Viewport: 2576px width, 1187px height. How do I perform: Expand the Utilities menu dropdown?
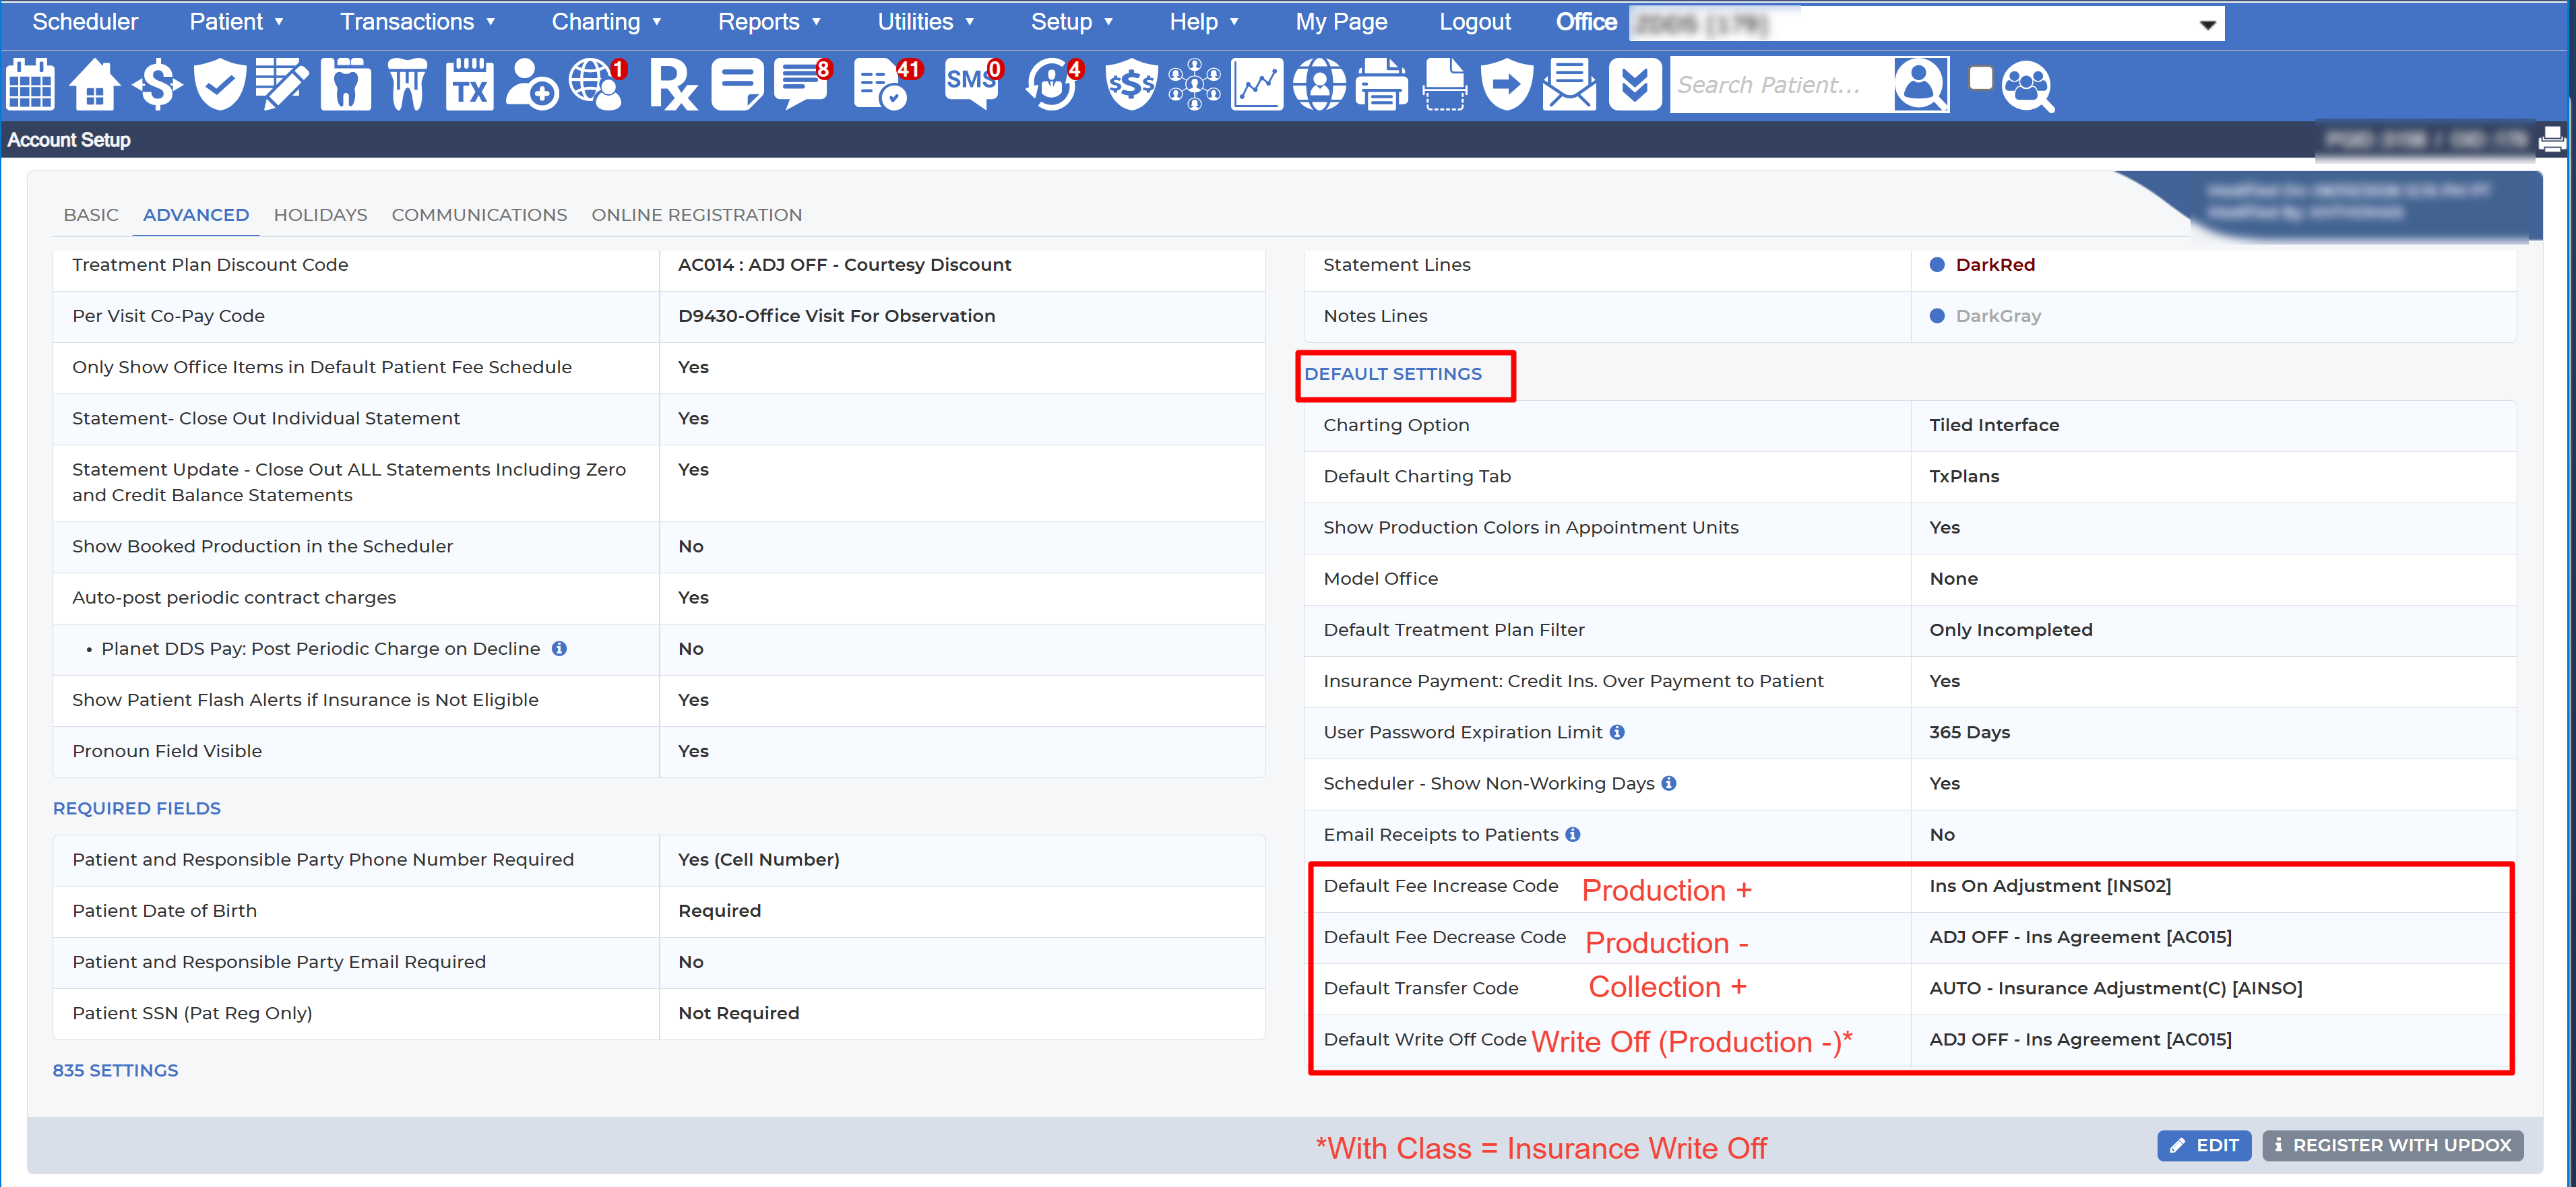pyautogui.click(x=925, y=22)
